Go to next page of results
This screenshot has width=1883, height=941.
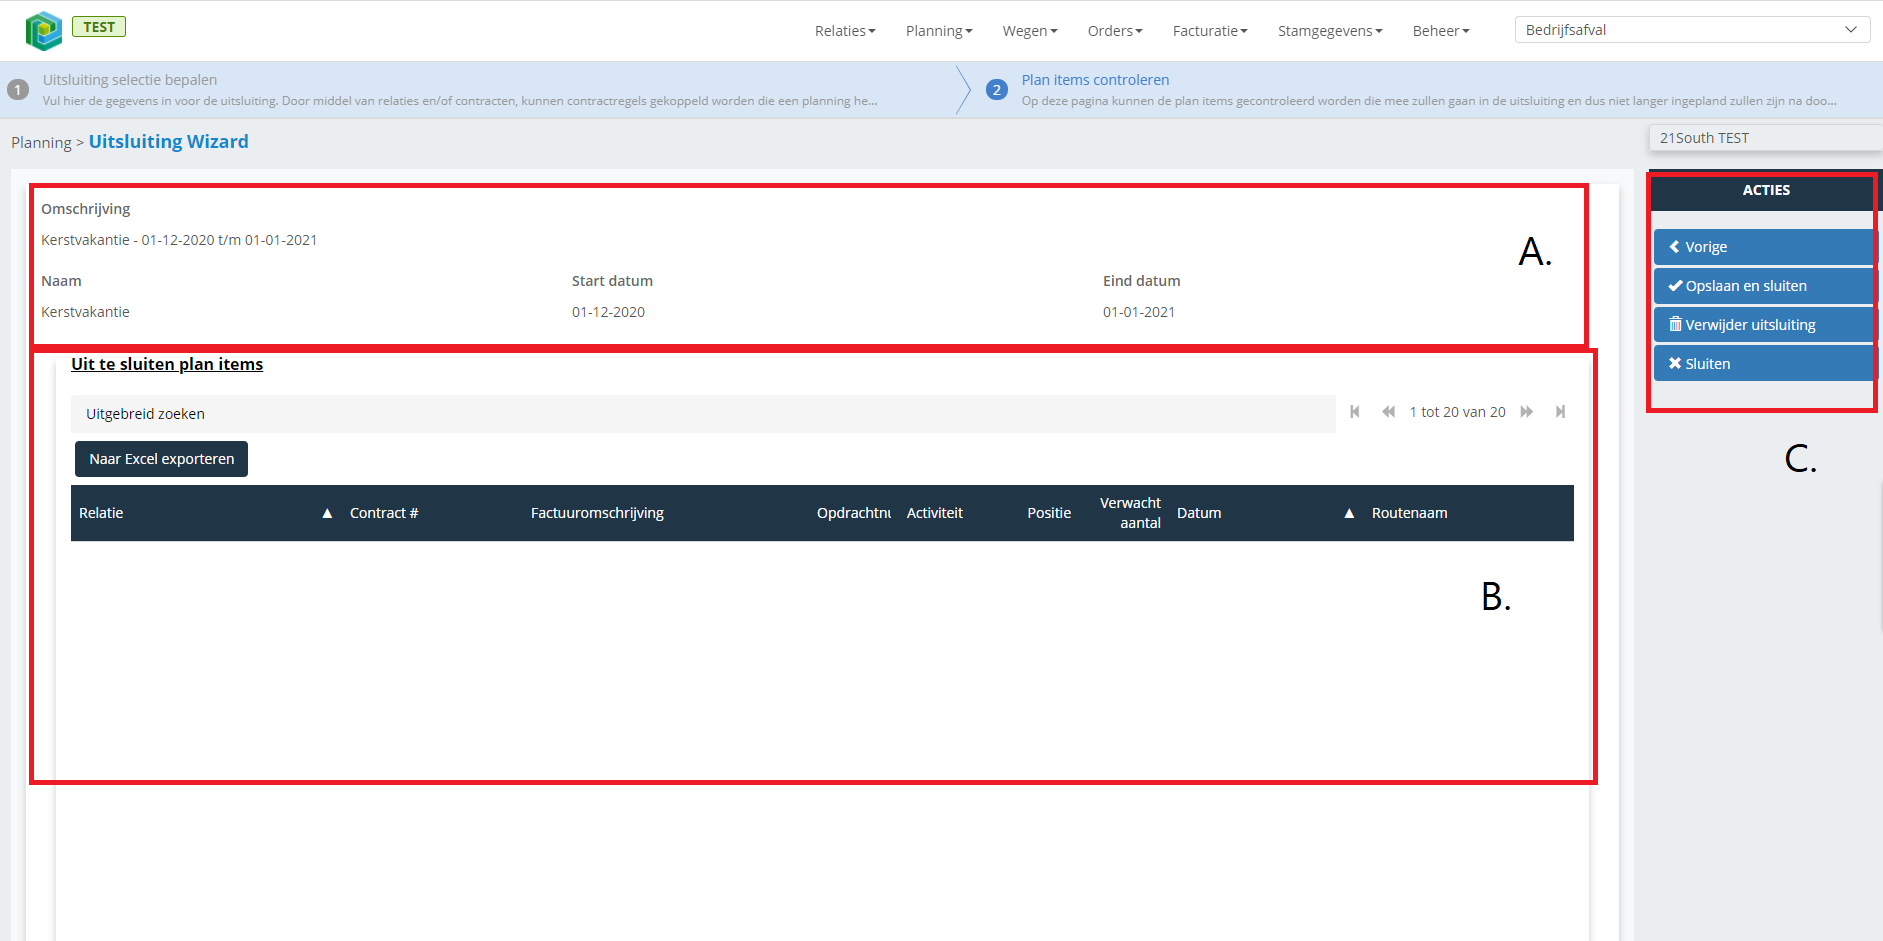tap(1527, 412)
